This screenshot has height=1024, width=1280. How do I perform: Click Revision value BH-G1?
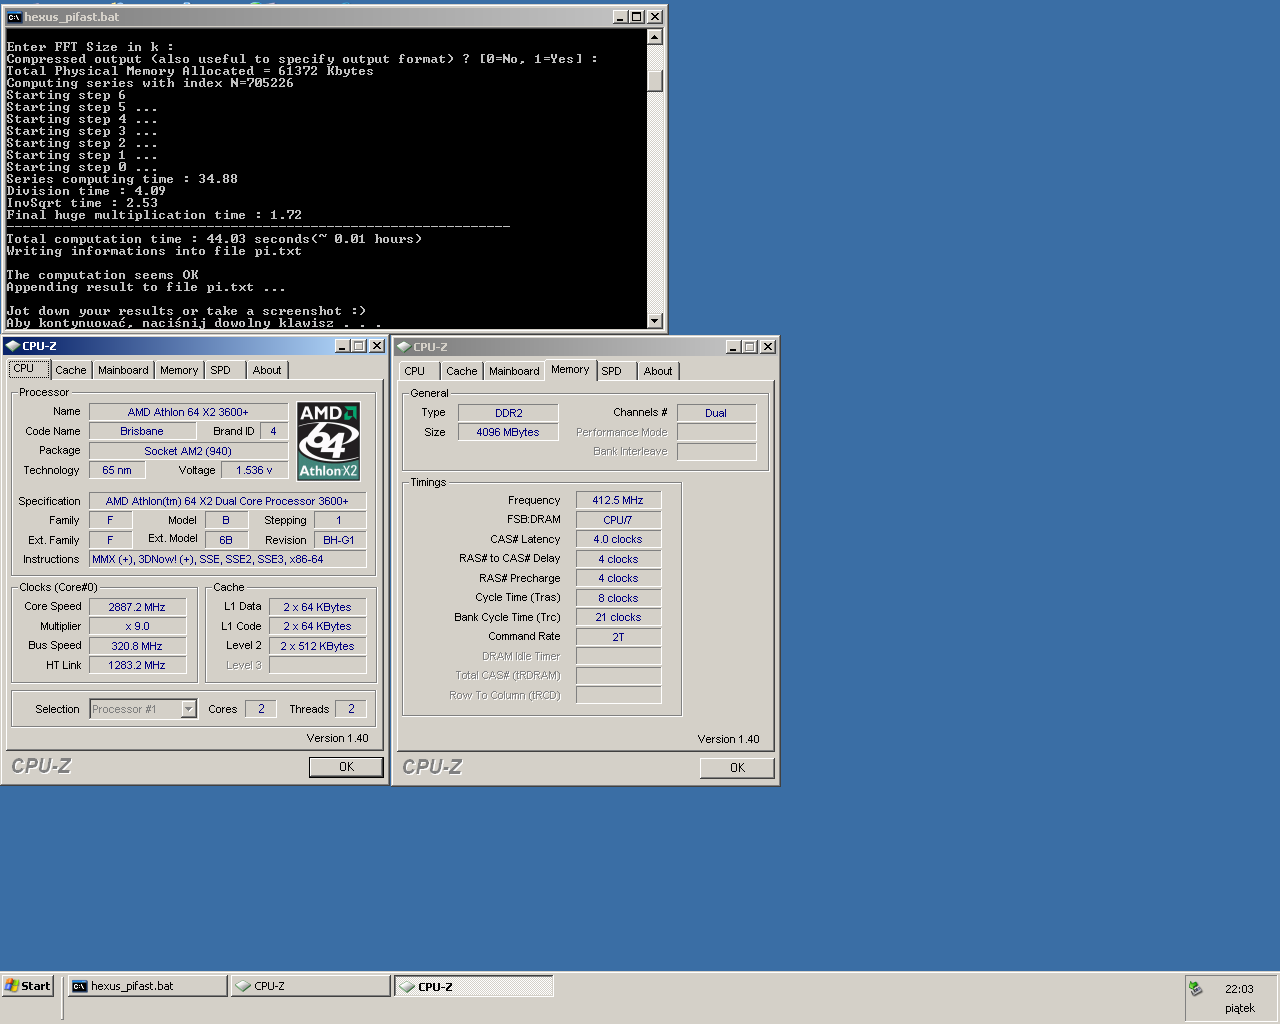pyautogui.click(x=339, y=540)
